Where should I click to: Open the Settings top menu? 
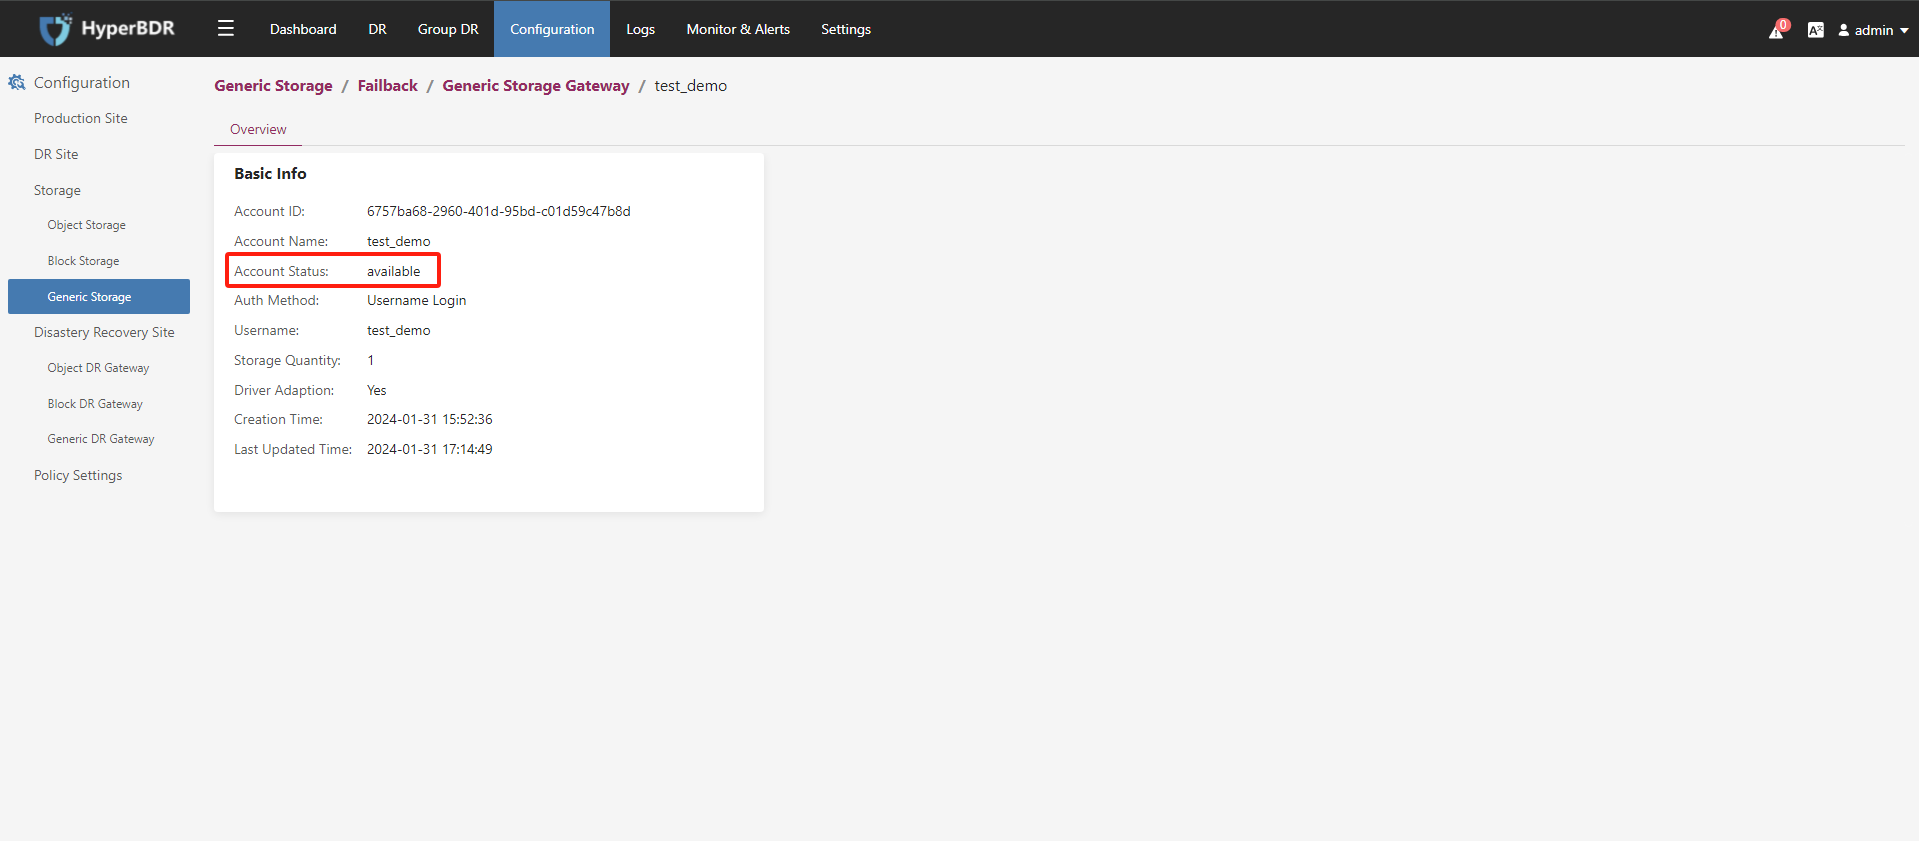click(846, 29)
